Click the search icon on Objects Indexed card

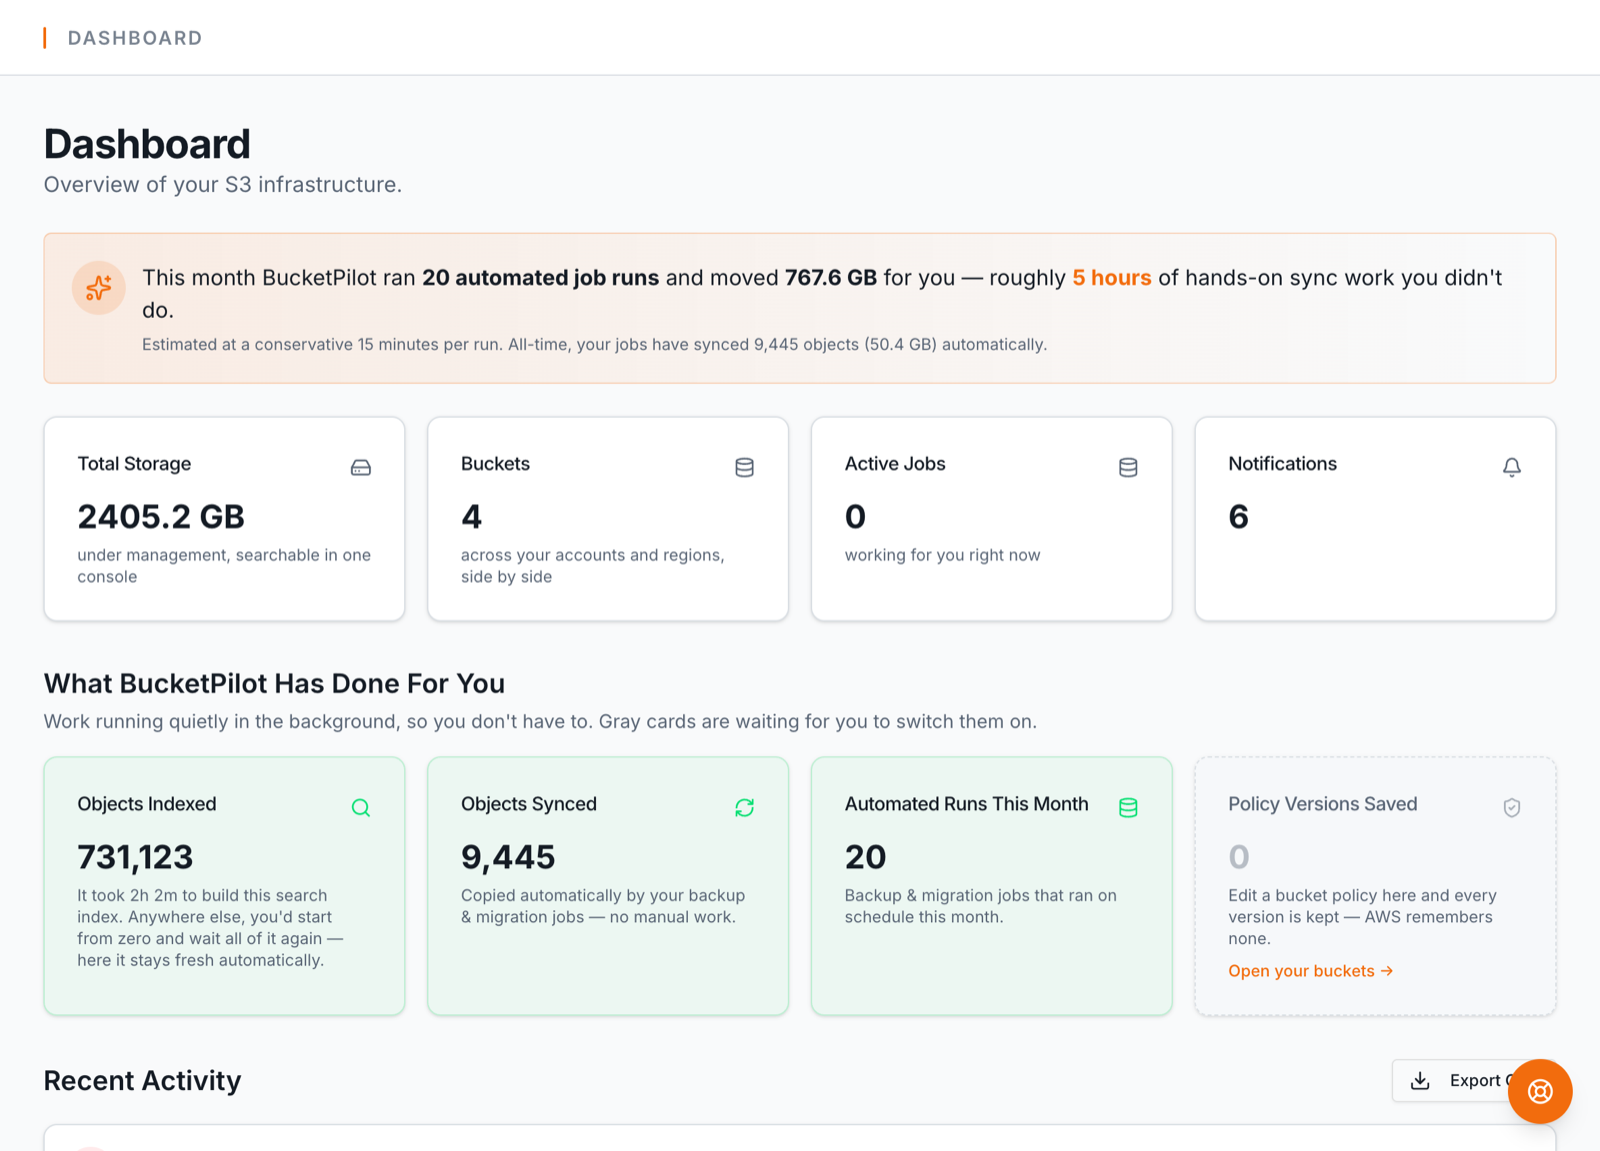361,807
